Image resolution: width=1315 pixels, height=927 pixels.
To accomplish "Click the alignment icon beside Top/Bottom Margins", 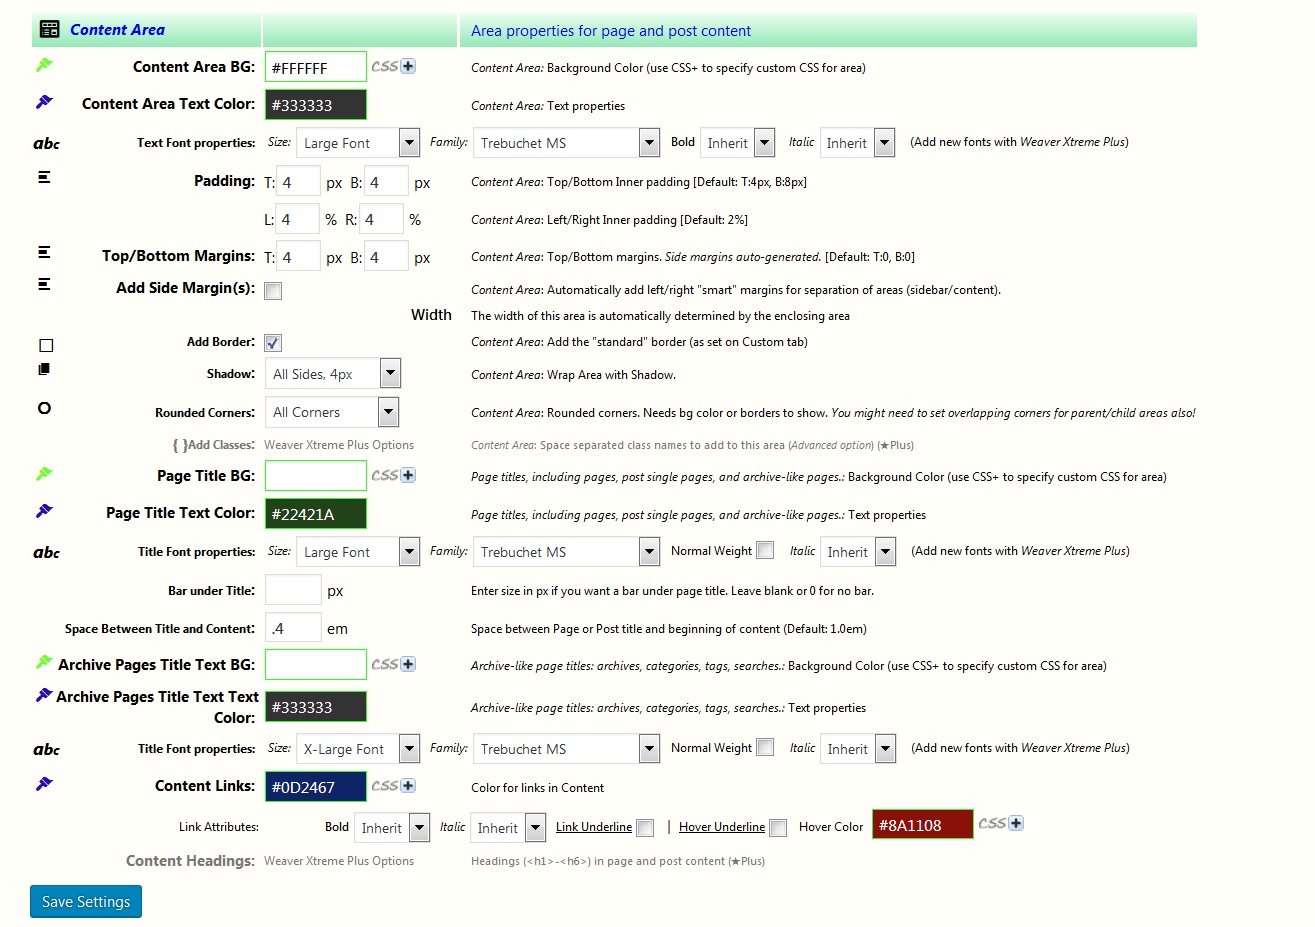I will click(44, 252).
